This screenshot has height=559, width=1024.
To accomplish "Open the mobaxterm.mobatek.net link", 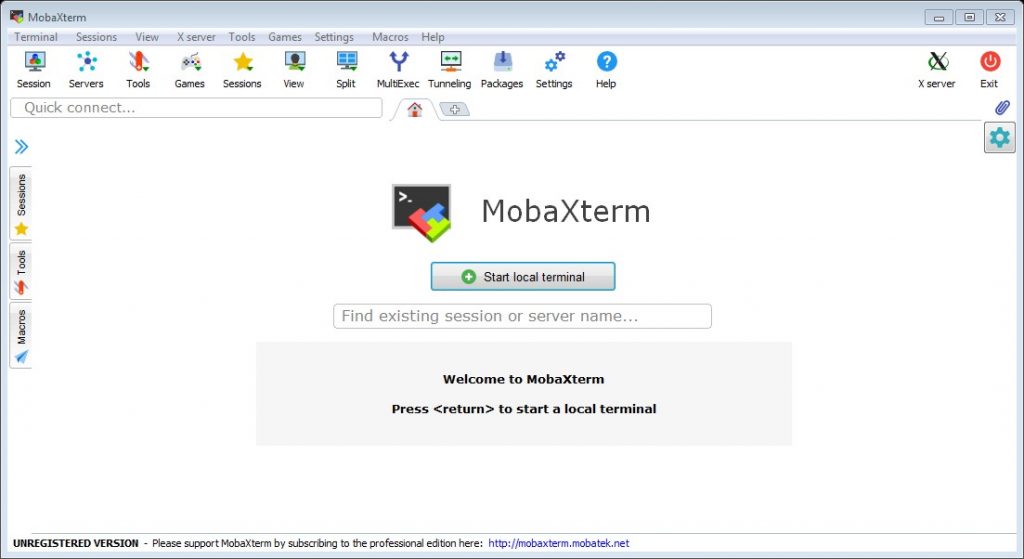I will click(558, 543).
